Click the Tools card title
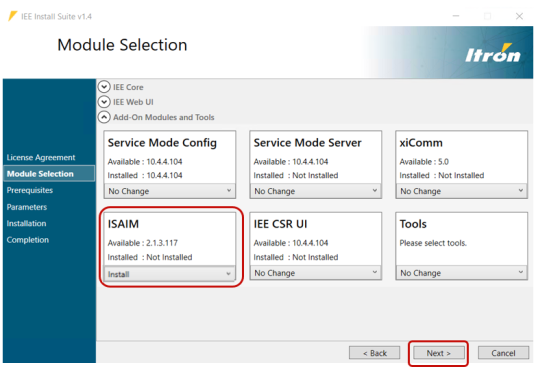The height and width of the screenshot is (367, 536). (413, 224)
